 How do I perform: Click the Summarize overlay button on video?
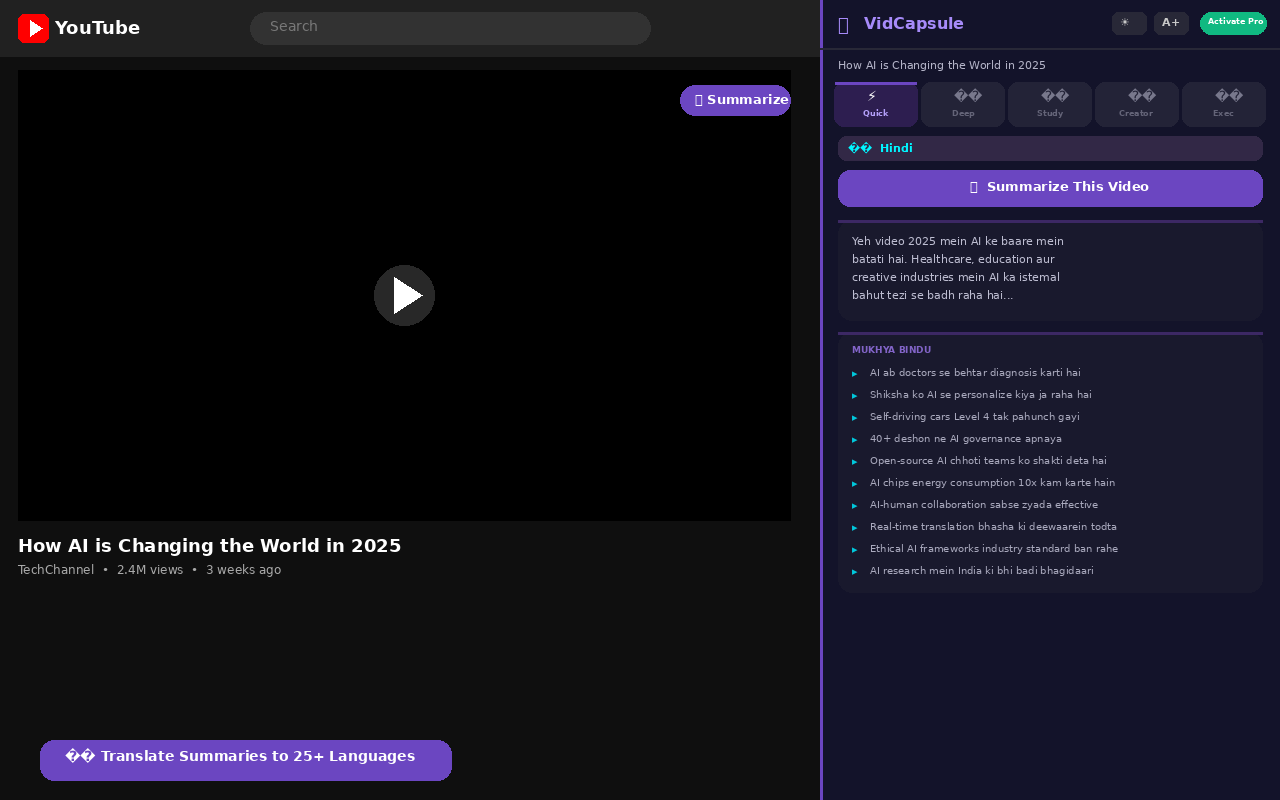point(735,100)
